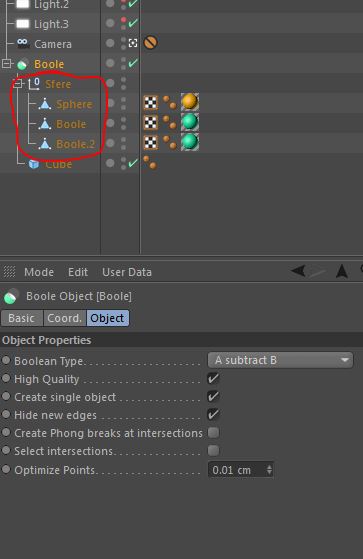Viewport: 363px width, 559px height.
Task: Select the green material tag on child Boole
Action: coord(190,122)
